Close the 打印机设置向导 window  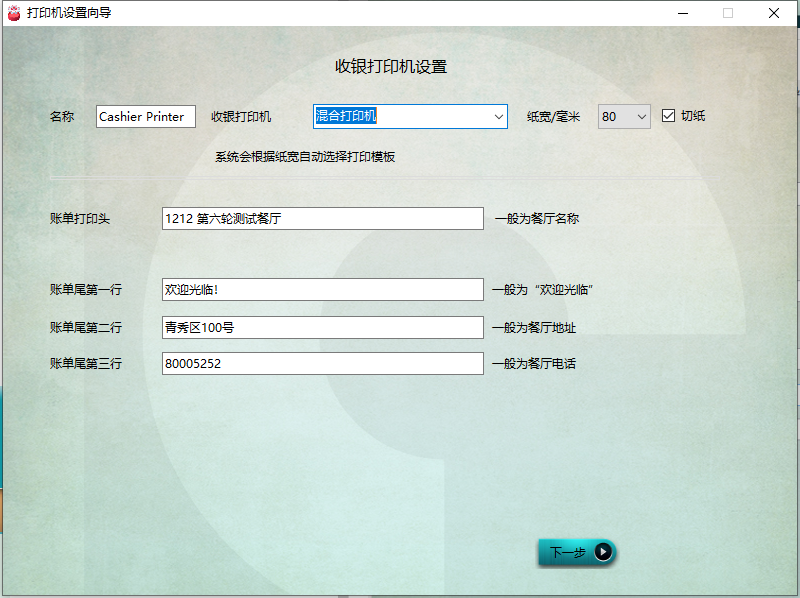[774, 13]
